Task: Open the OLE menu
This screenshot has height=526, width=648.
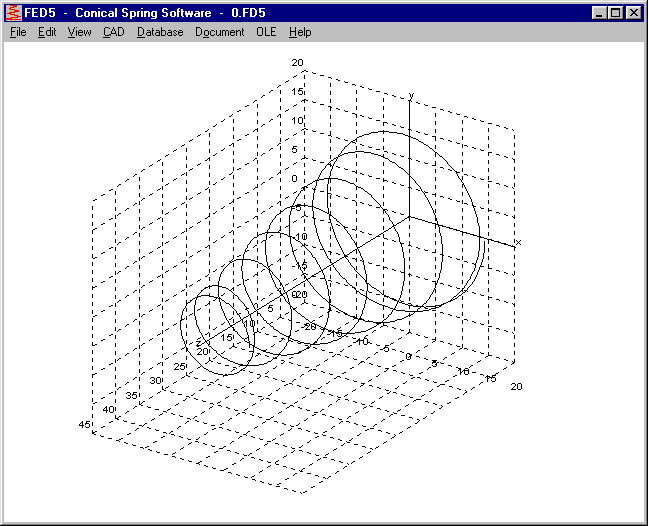Action: 266,32
